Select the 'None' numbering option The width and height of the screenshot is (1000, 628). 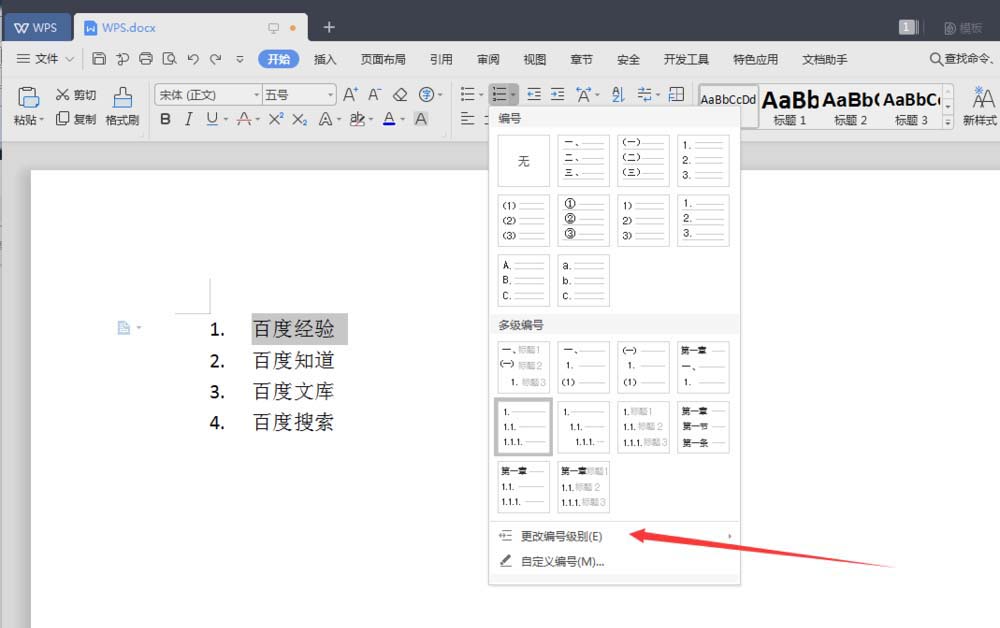click(523, 161)
